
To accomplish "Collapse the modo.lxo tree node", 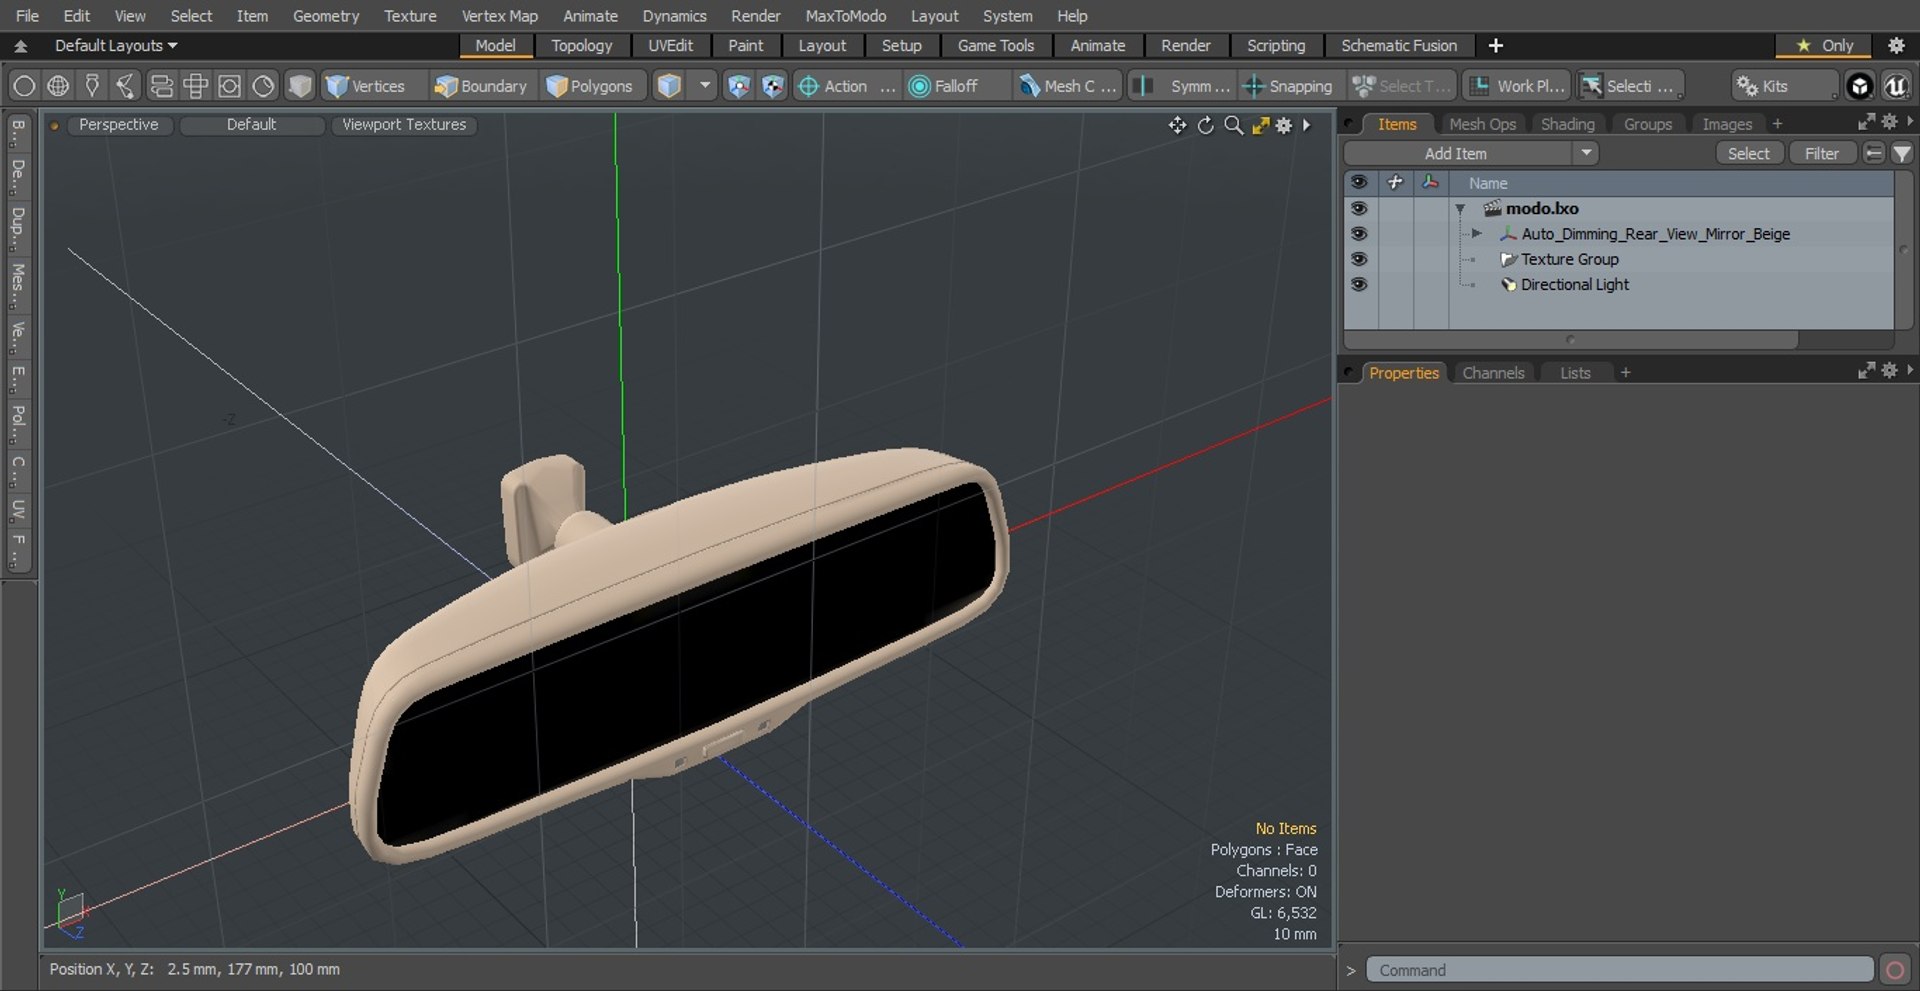I will [x=1460, y=209].
